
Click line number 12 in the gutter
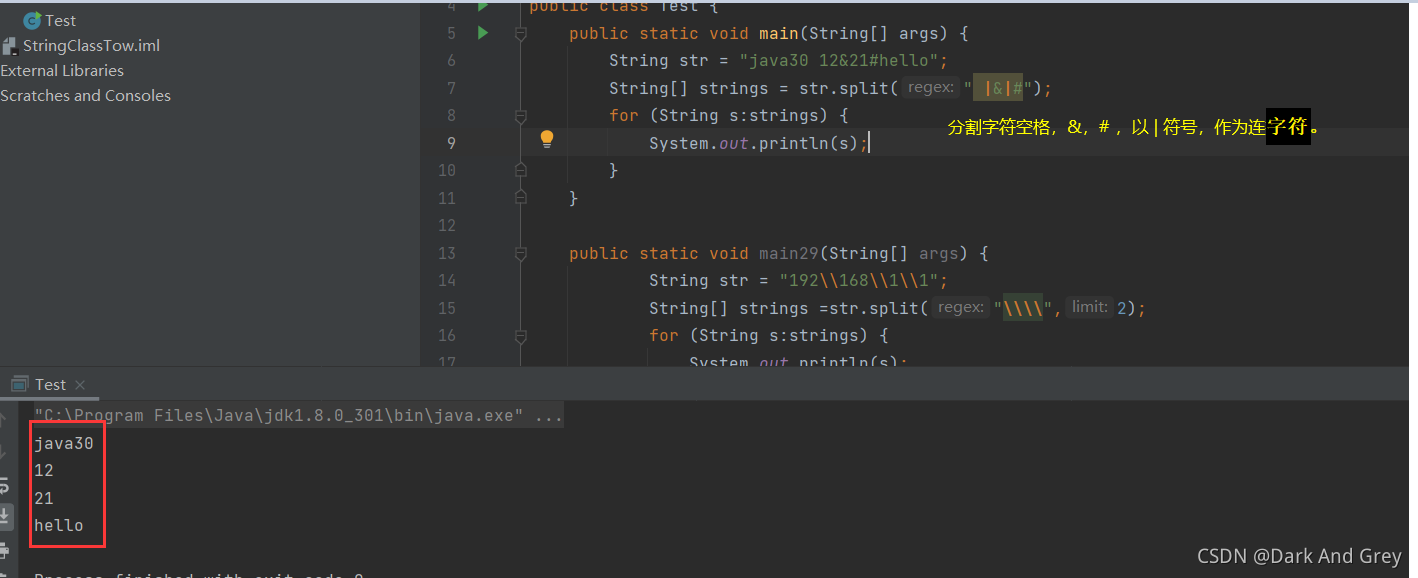(x=446, y=226)
